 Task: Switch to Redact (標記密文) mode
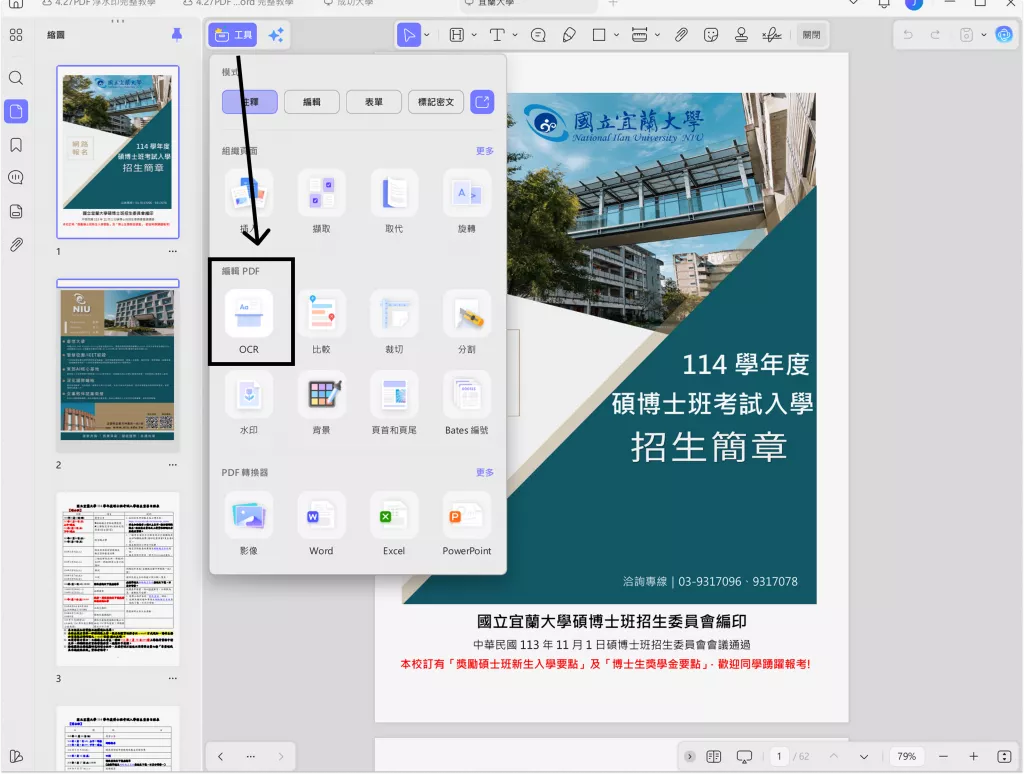pyautogui.click(x=436, y=102)
